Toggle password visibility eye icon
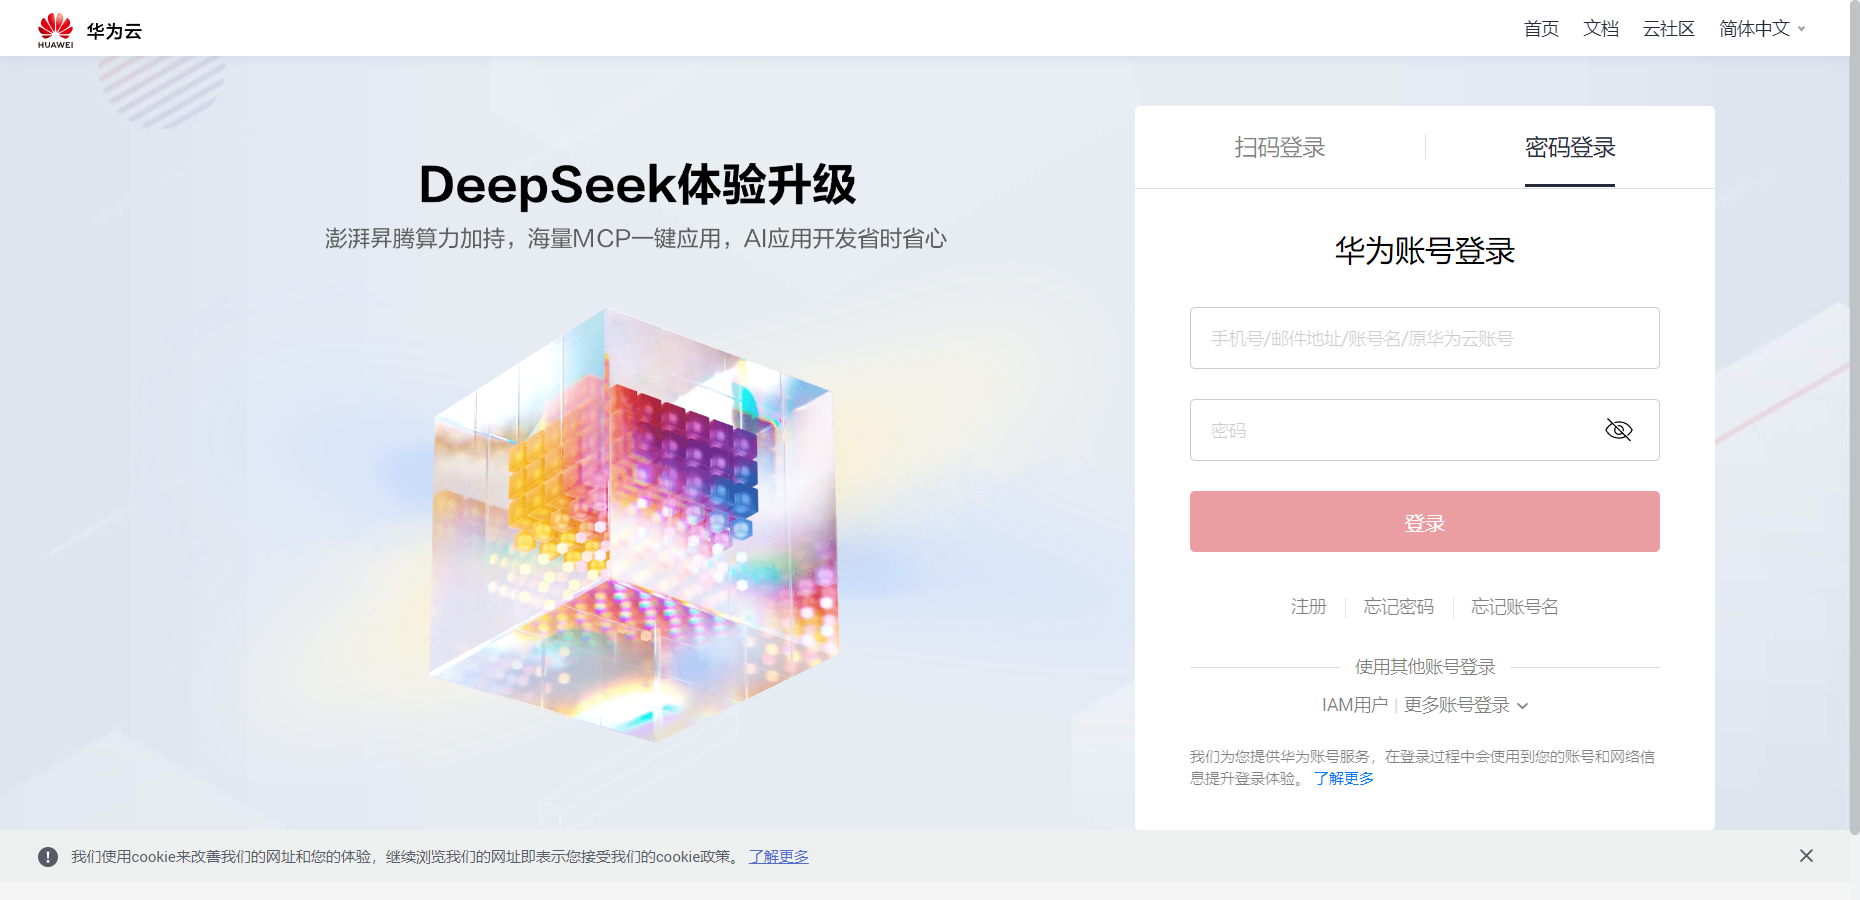Image resolution: width=1860 pixels, height=900 pixels. [1618, 430]
